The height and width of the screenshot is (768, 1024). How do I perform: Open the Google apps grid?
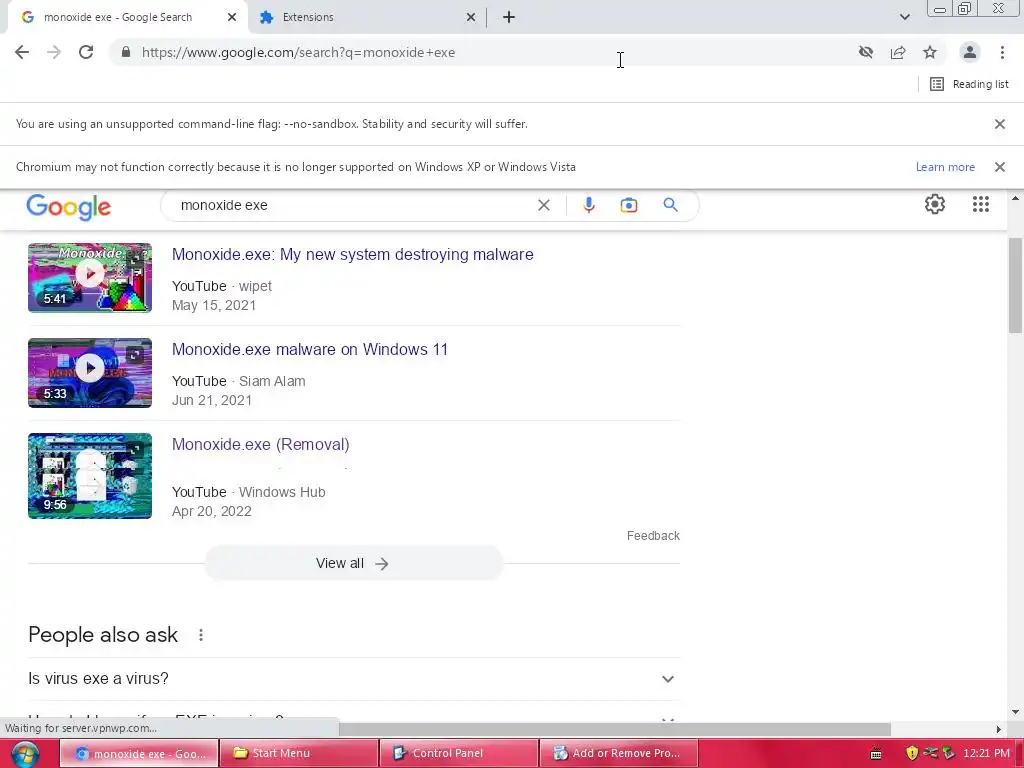980,204
